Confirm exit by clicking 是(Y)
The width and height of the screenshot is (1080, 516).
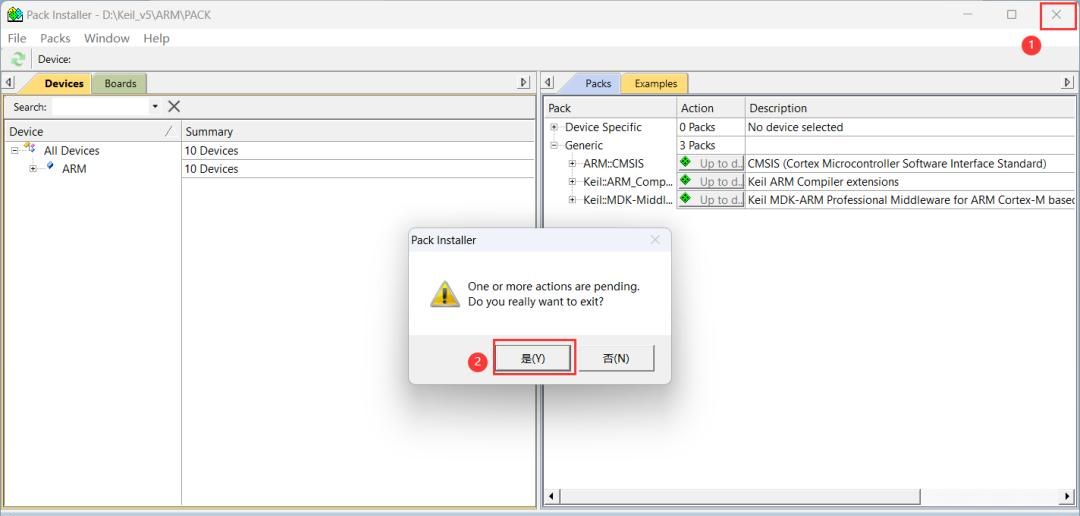(x=533, y=358)
